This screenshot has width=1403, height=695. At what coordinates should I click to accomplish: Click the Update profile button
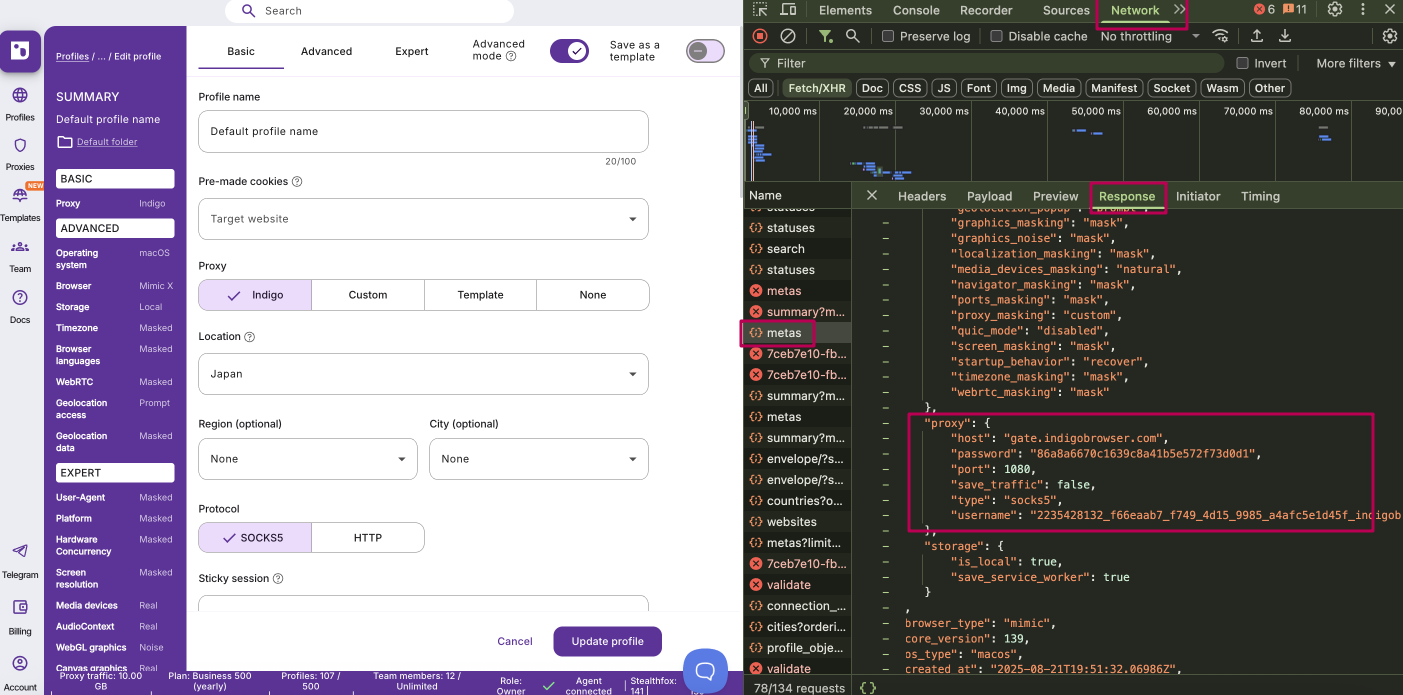607,641
